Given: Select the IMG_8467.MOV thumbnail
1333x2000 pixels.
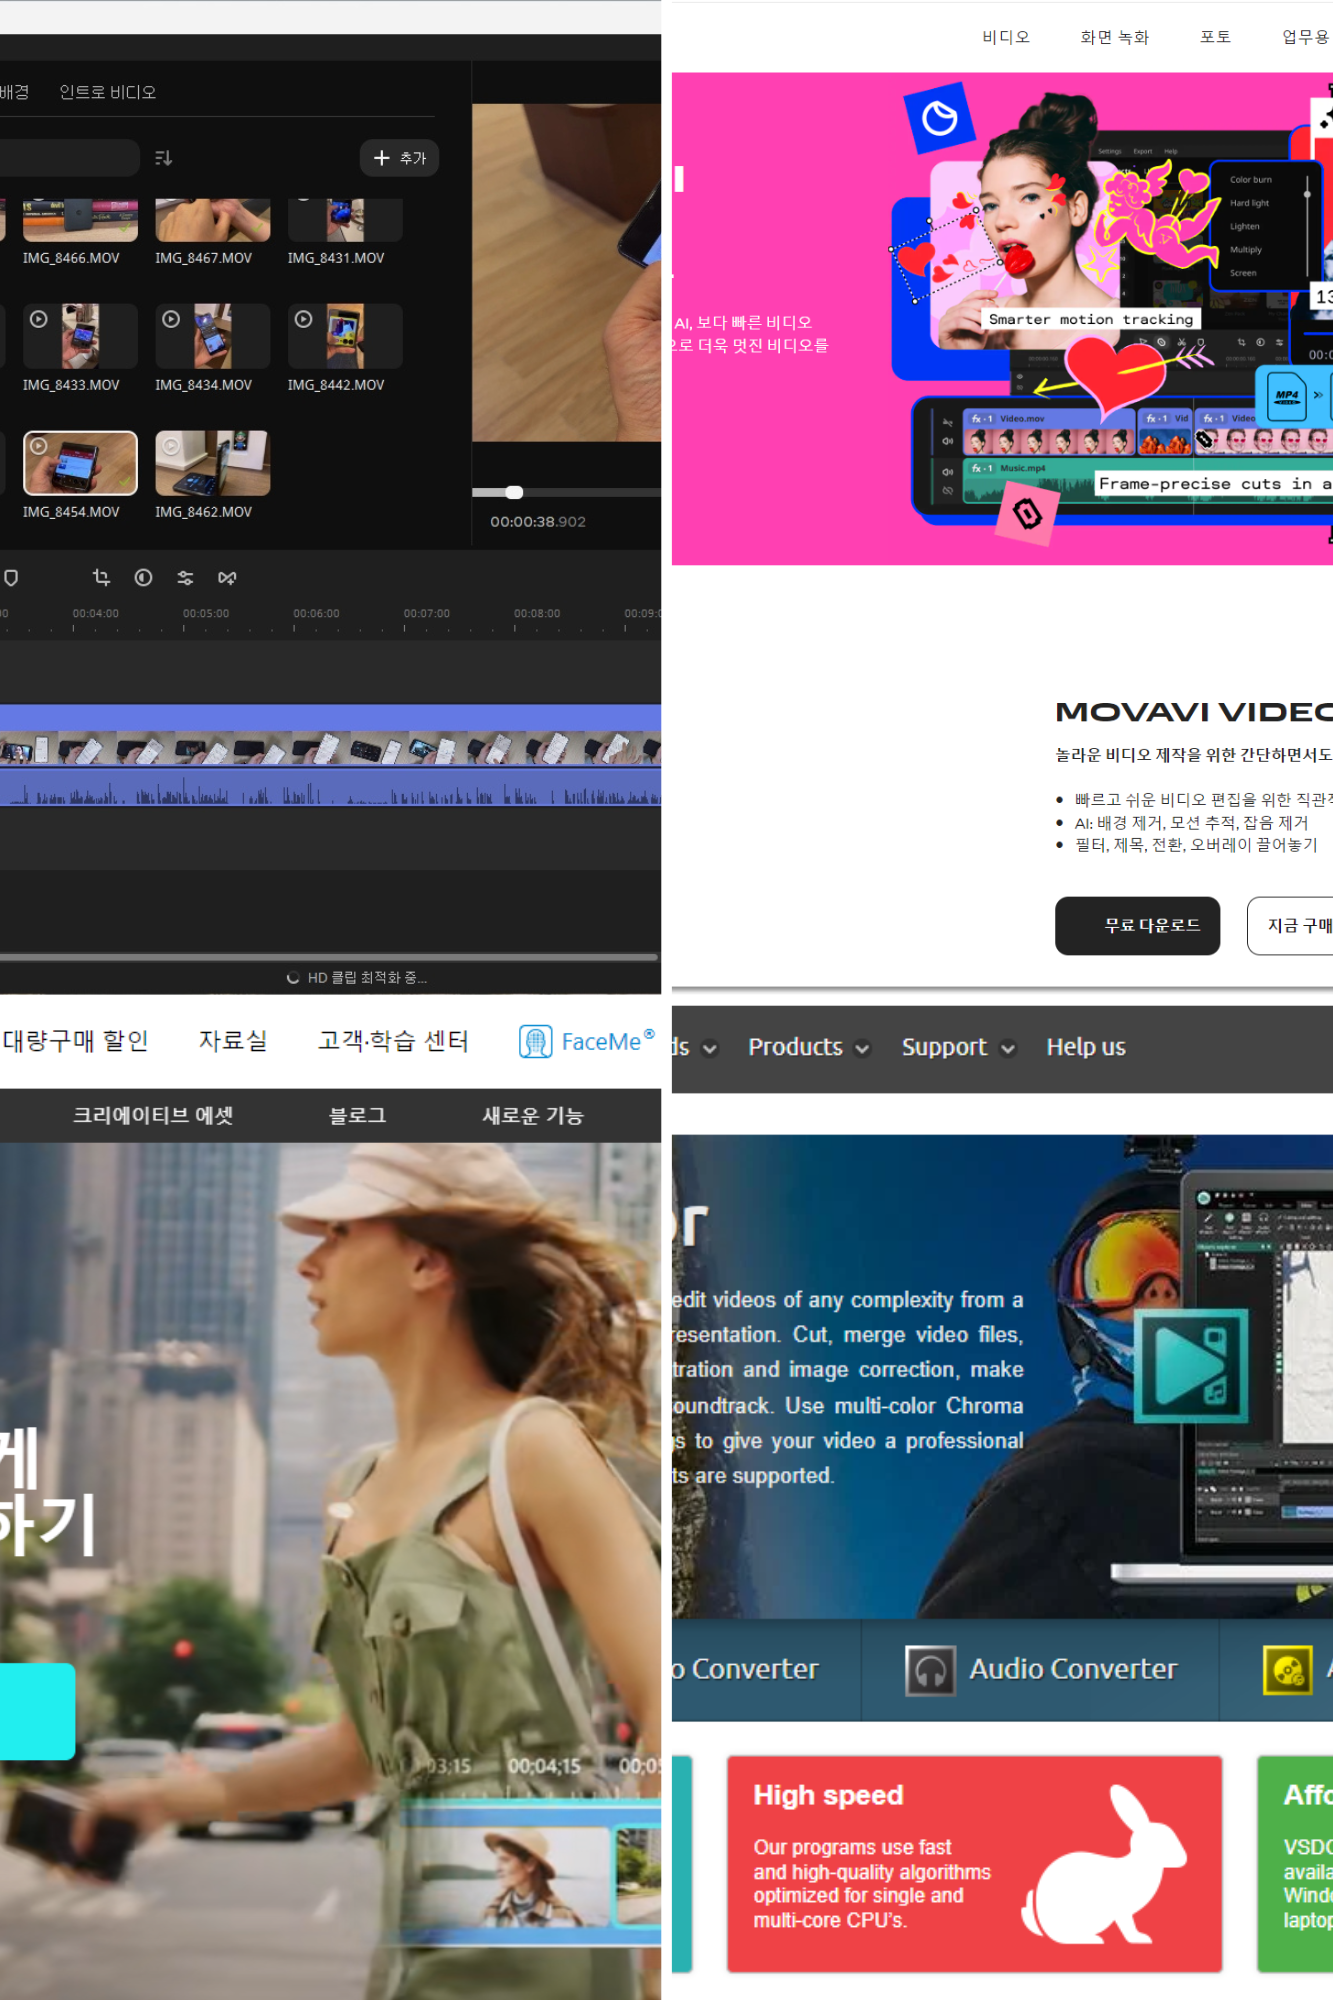Looking at the screenshot, I should tap(212, 220).
